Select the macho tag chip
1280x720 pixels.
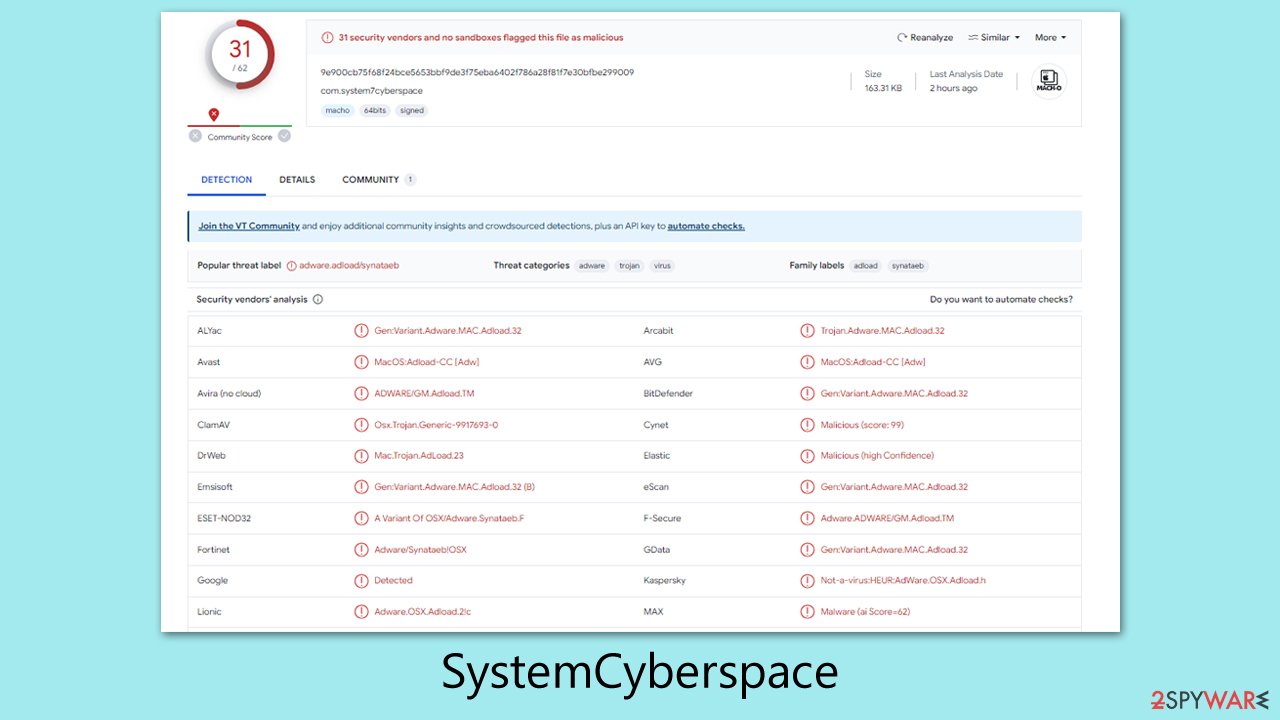coord(337,110)
